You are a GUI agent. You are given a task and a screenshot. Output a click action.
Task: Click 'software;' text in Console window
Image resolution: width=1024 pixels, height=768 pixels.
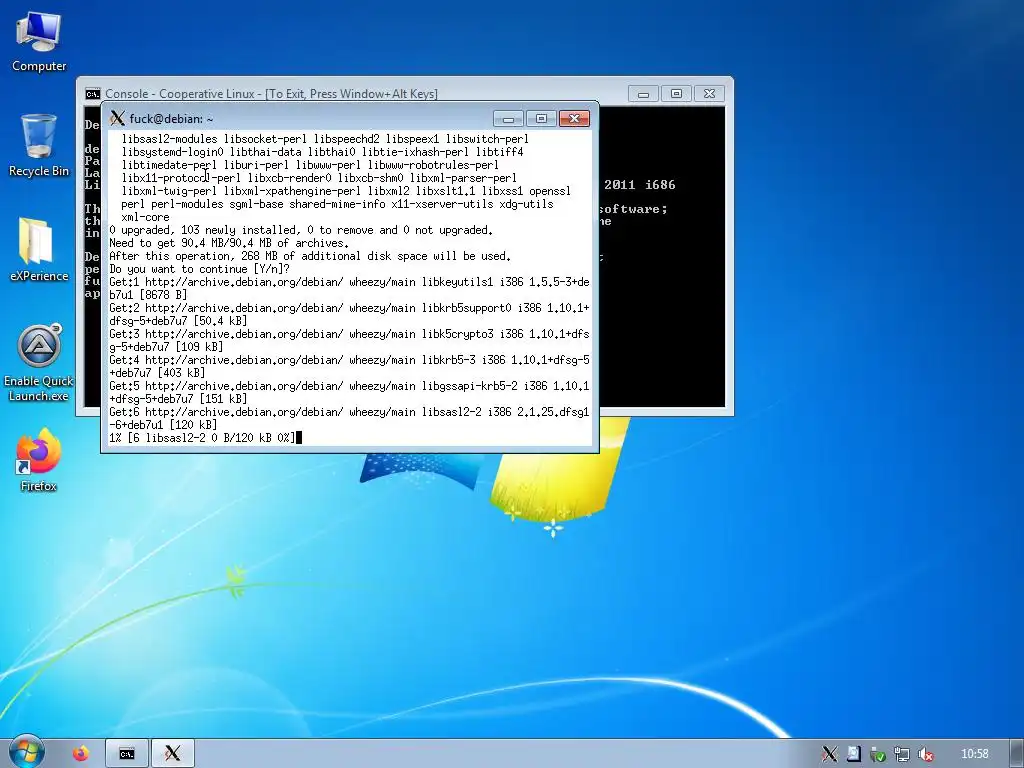[633, 209]
